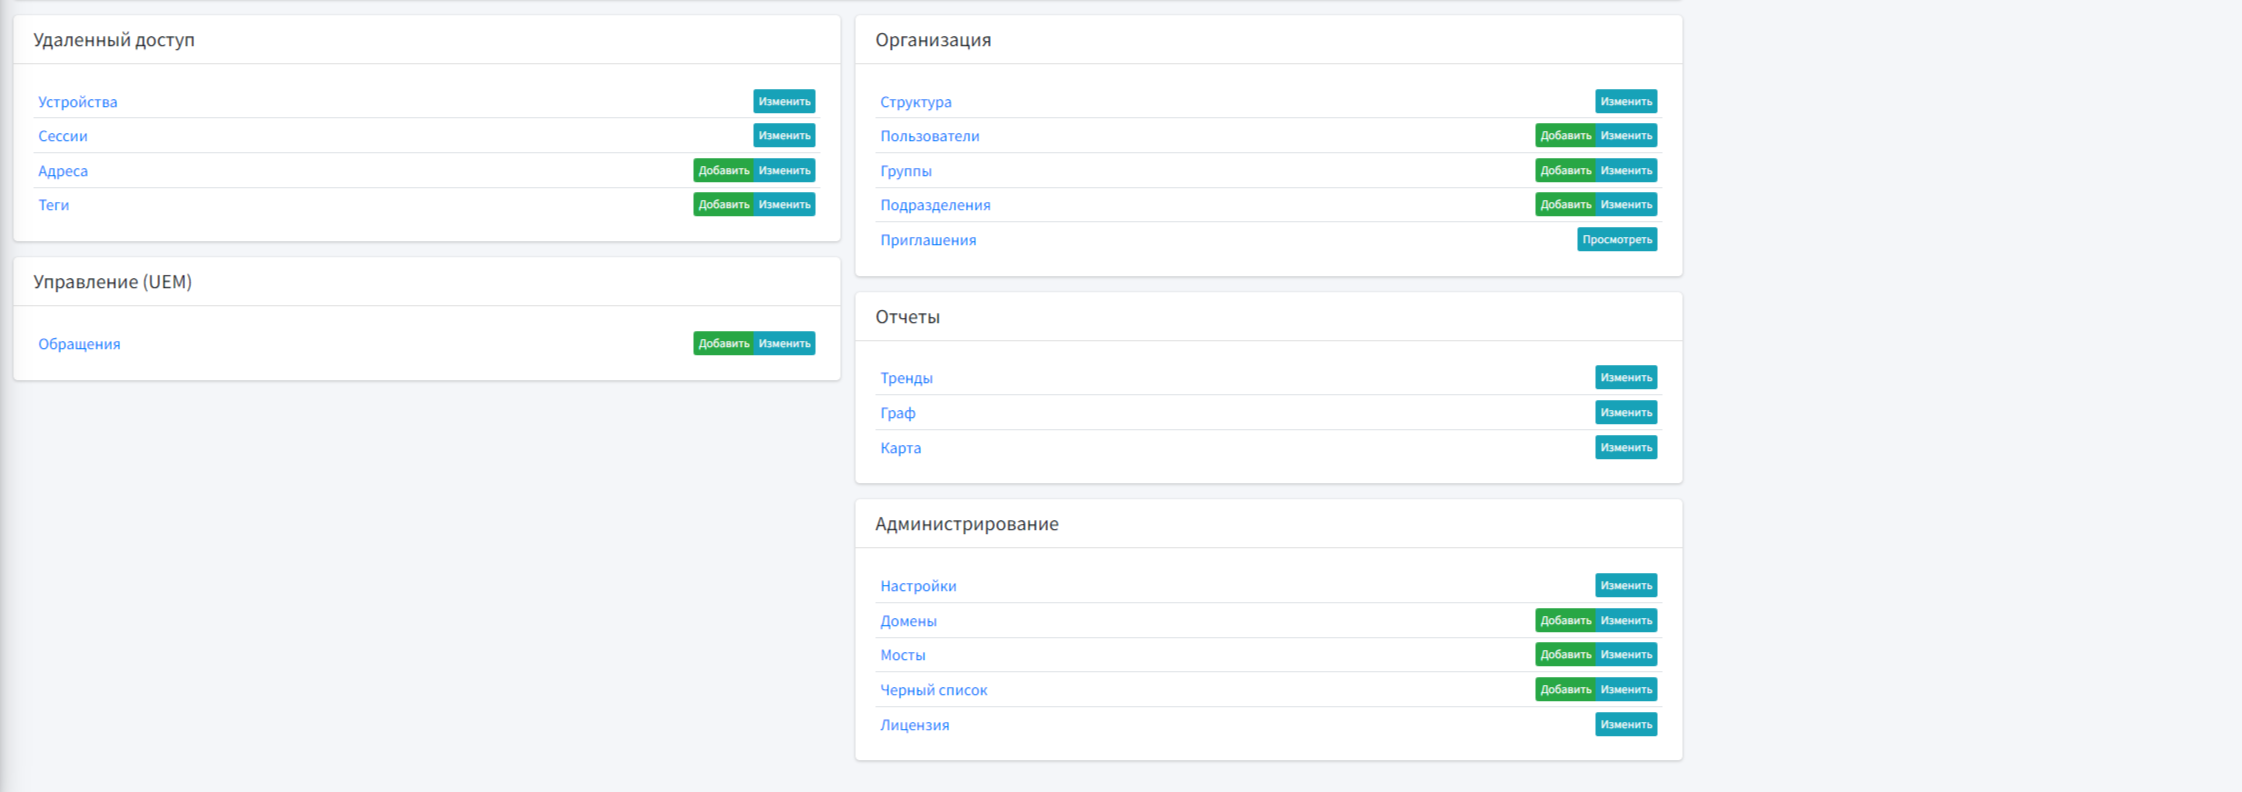Click the Удаленный доступ section heading
This screenshot has width=2242, height=792.
click(114, 40)
